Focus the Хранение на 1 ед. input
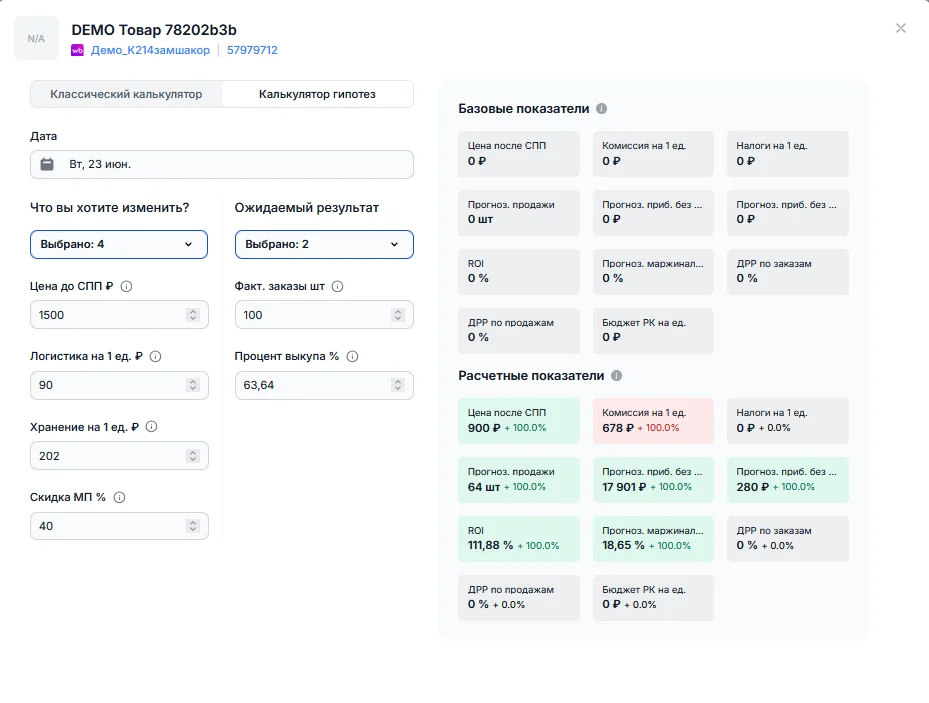The width and height of the screenshot is (929, 703). coord(119,456)
